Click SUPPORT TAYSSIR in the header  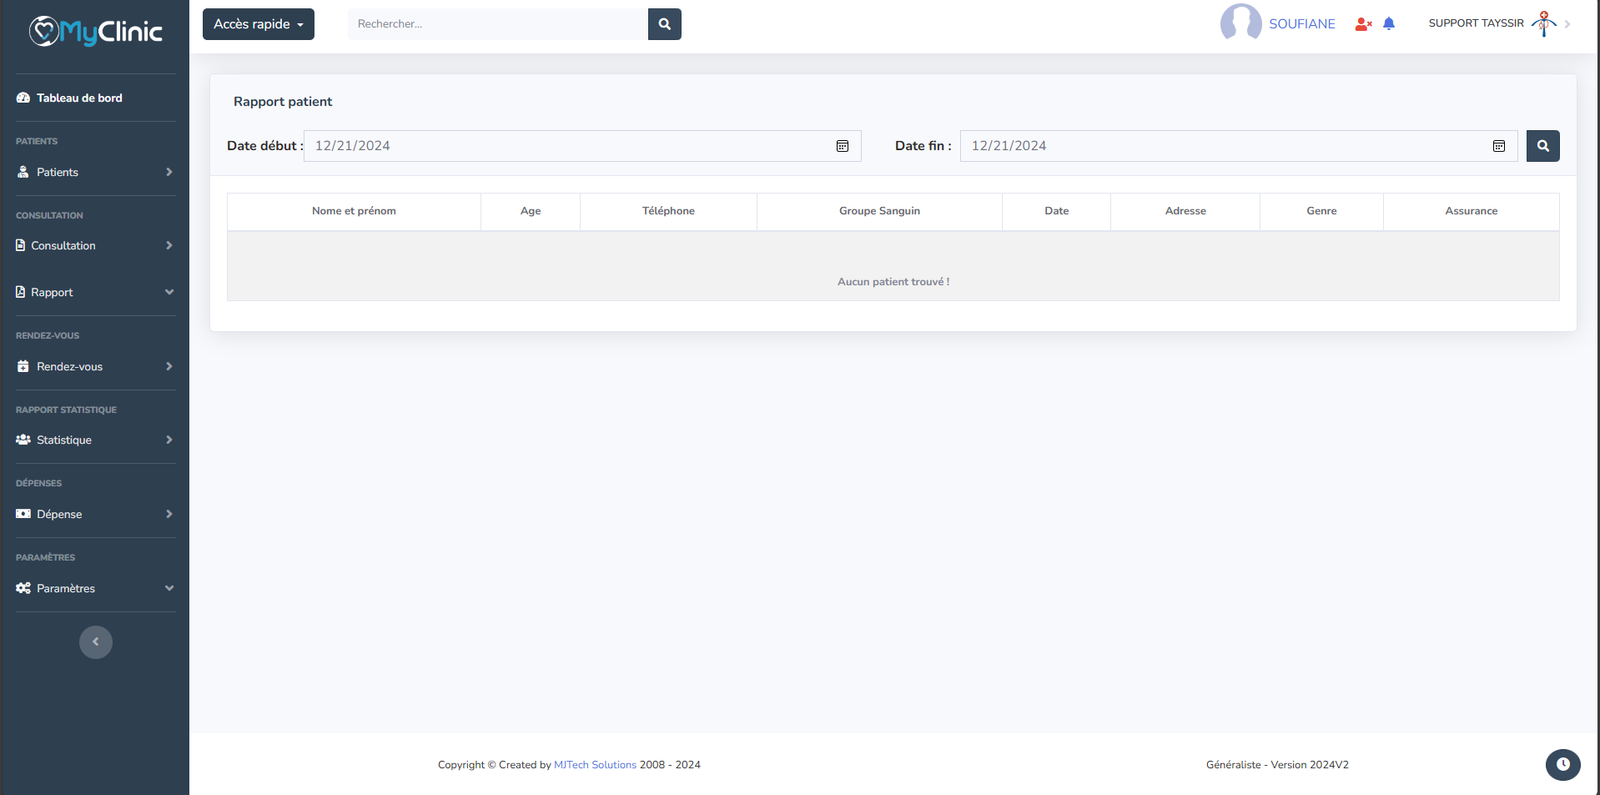(1476, 23)
